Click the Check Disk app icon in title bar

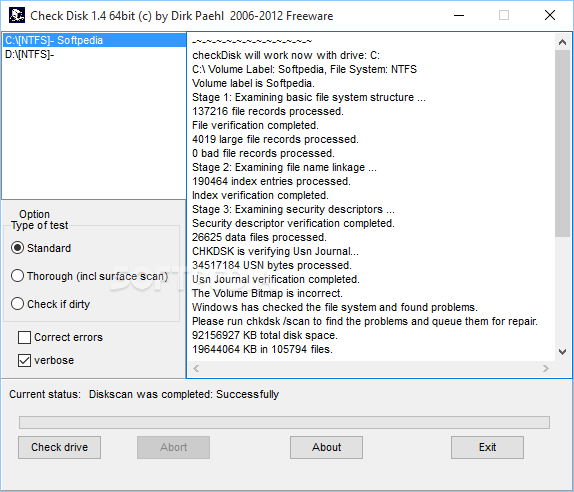[17, 15]
